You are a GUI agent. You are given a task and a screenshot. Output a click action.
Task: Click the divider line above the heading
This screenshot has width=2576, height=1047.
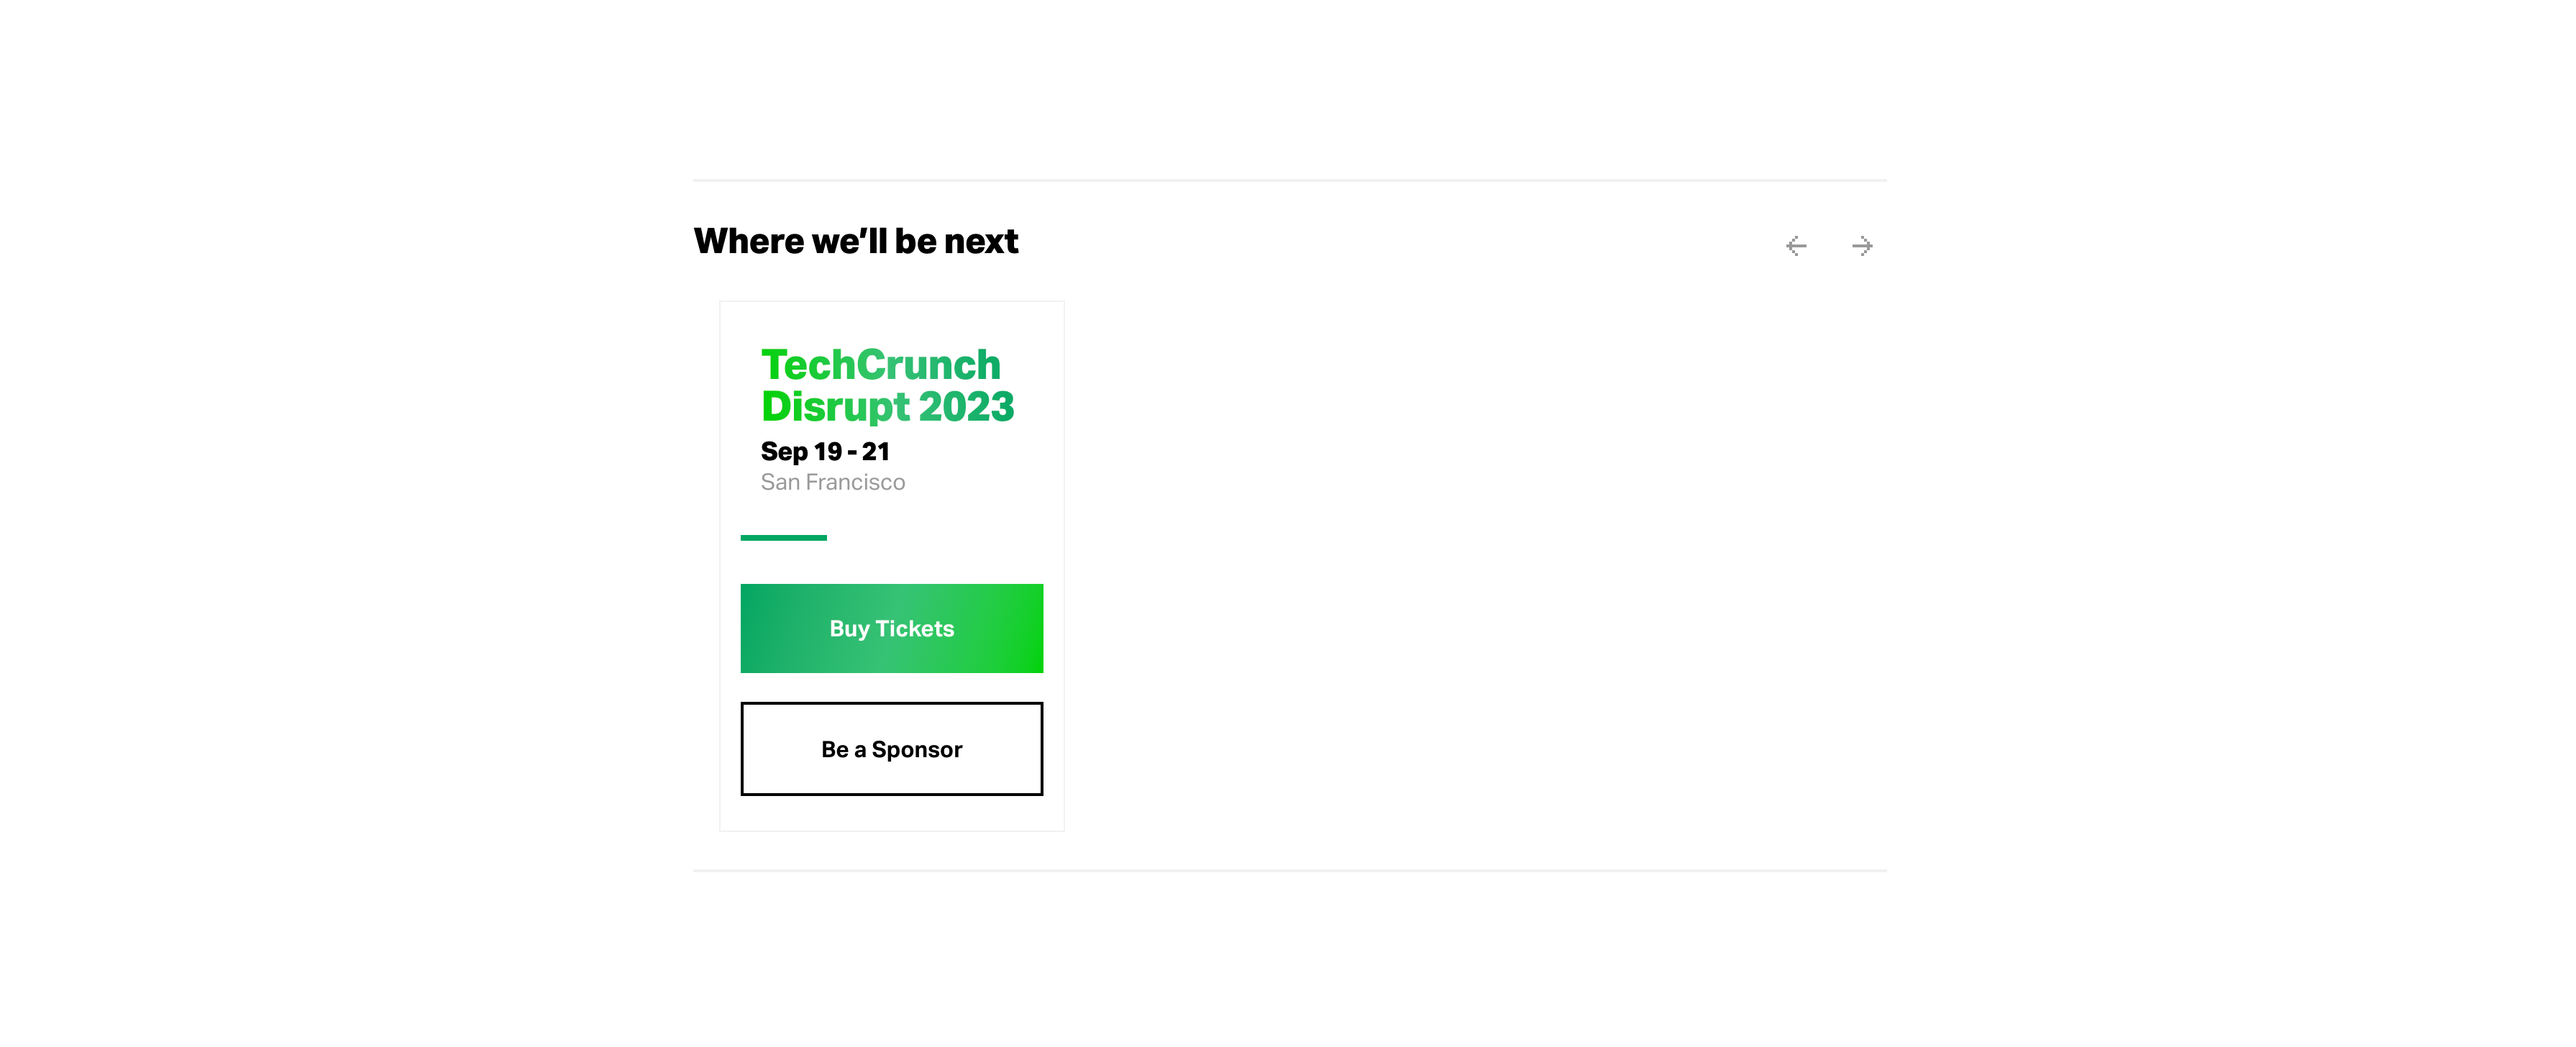click(x=1289, y=181)
